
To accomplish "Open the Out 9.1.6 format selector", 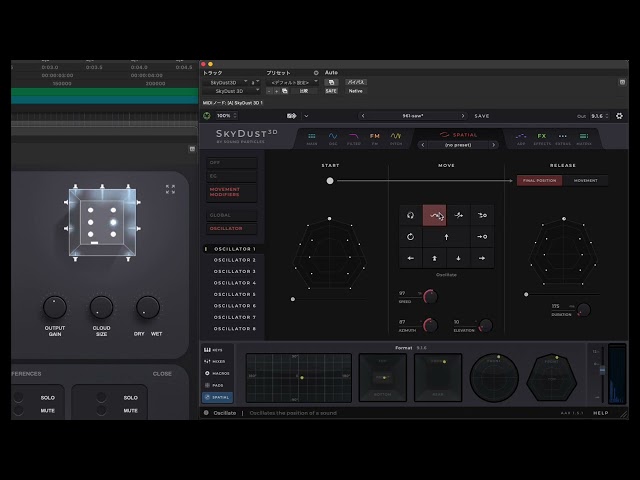I will click(x=600, y=116).
